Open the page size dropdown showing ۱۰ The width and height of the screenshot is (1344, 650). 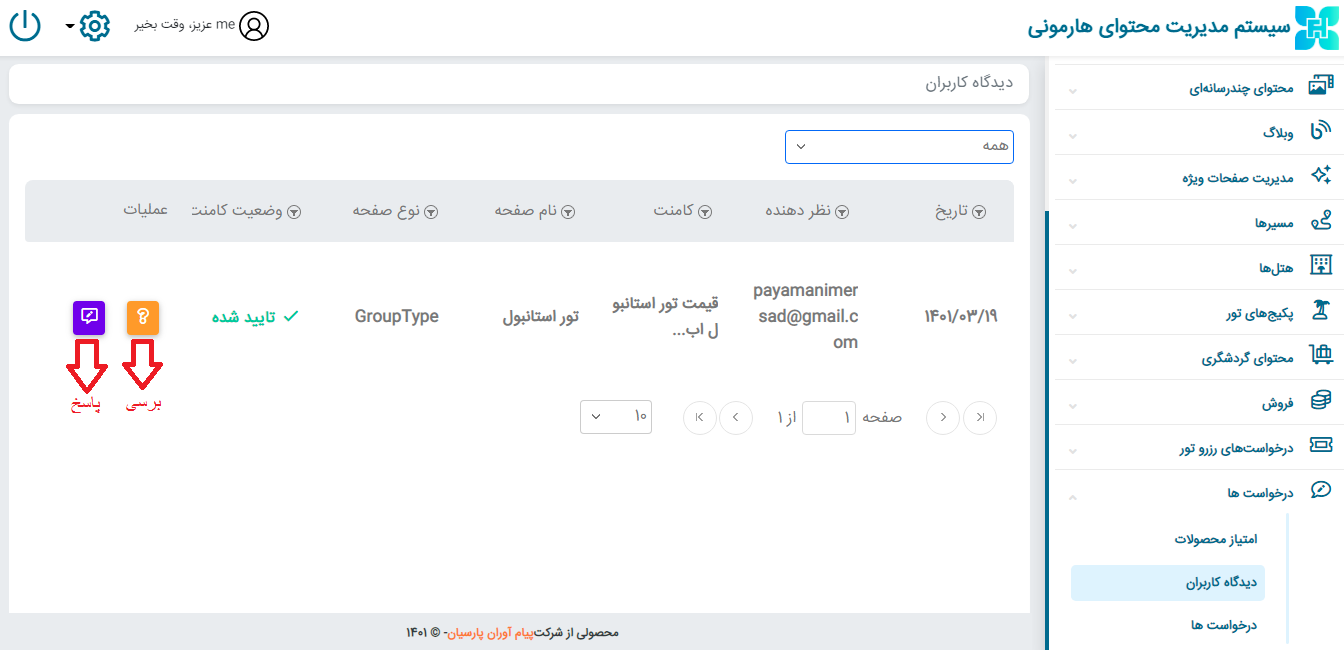[615, 416]
